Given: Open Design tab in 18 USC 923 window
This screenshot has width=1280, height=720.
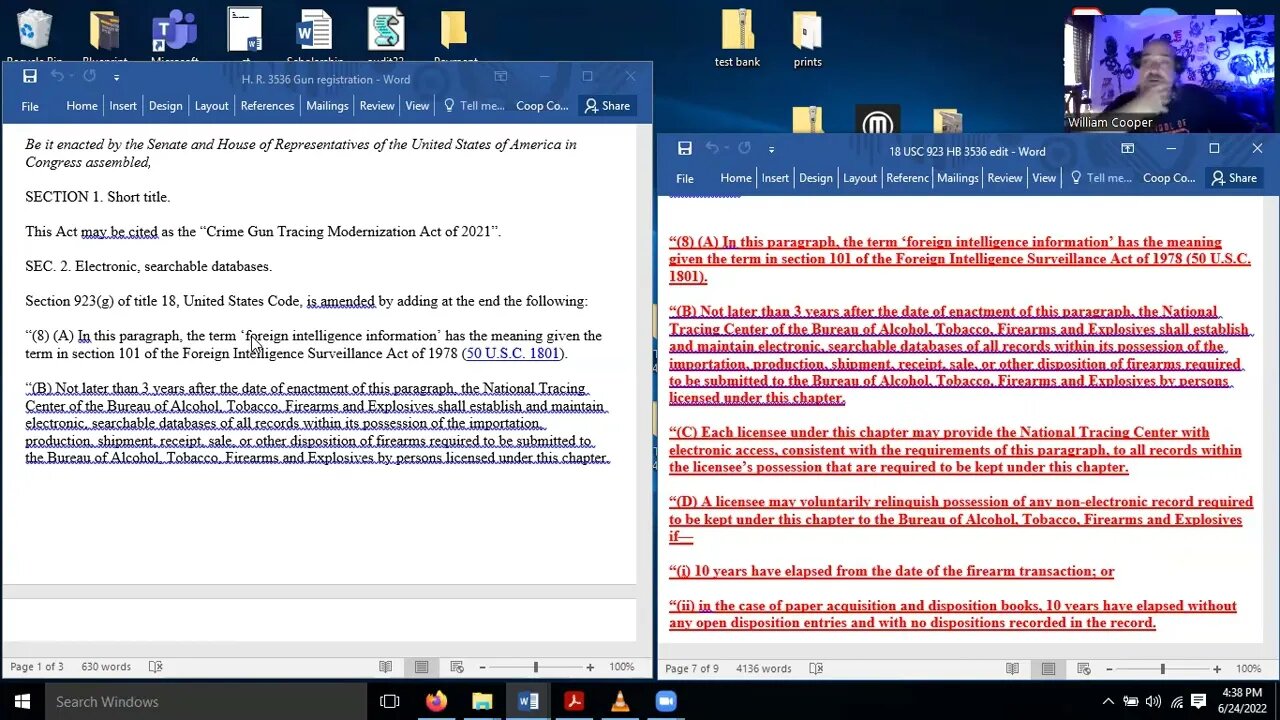Looking at the screenshot, I should pos(816,178).
